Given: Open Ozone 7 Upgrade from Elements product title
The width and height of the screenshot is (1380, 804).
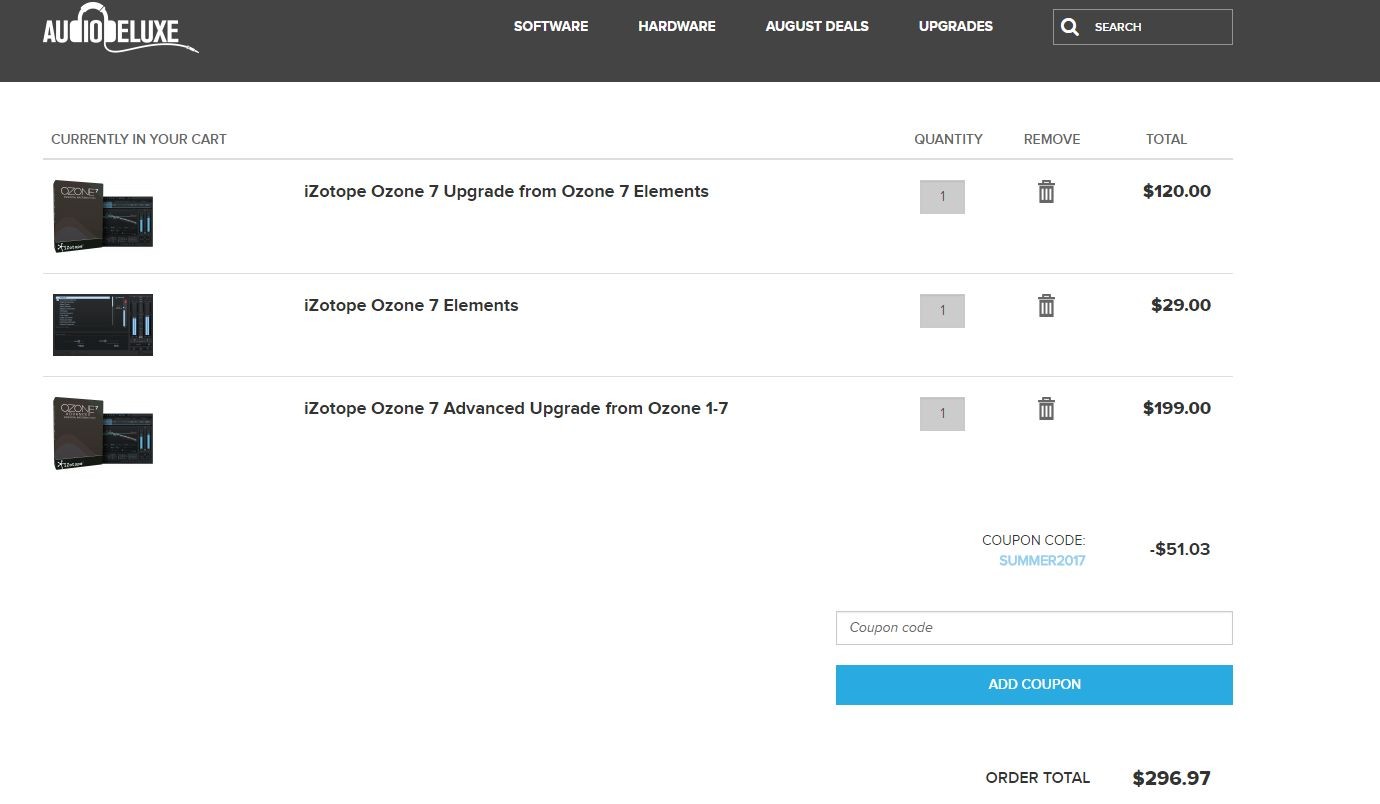Looking at the screenshot, I should (x=506, y=192).
